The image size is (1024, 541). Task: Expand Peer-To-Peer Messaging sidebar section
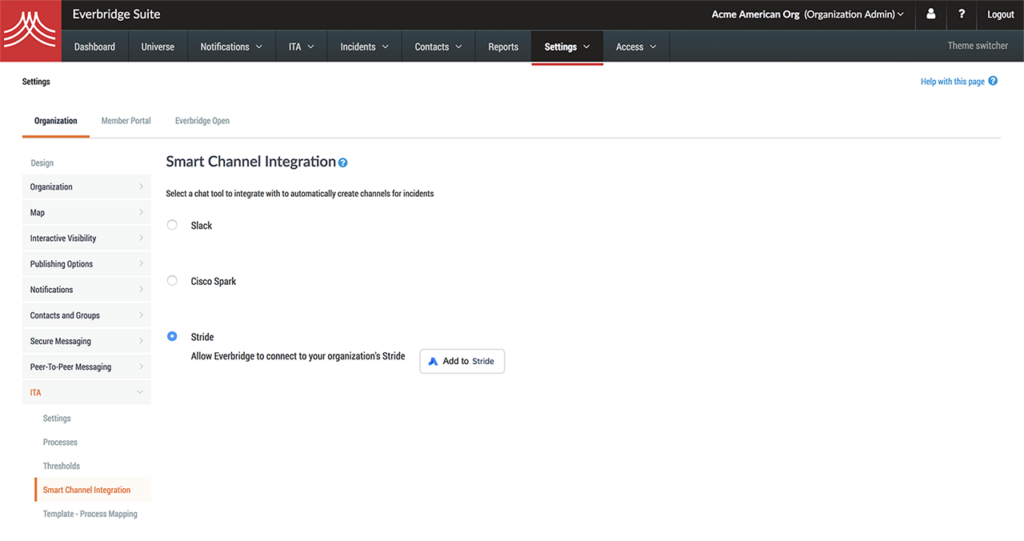(86, 367)
